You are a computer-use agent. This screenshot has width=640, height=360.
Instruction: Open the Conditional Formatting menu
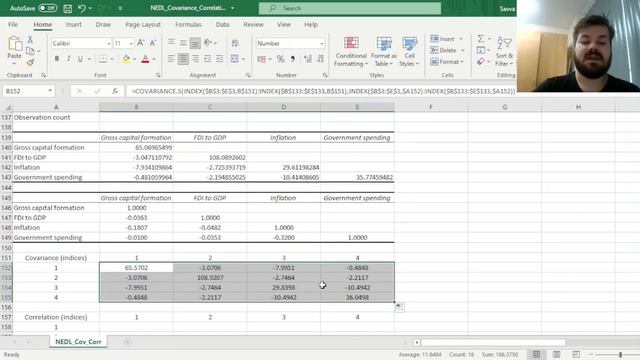[351, 51]
